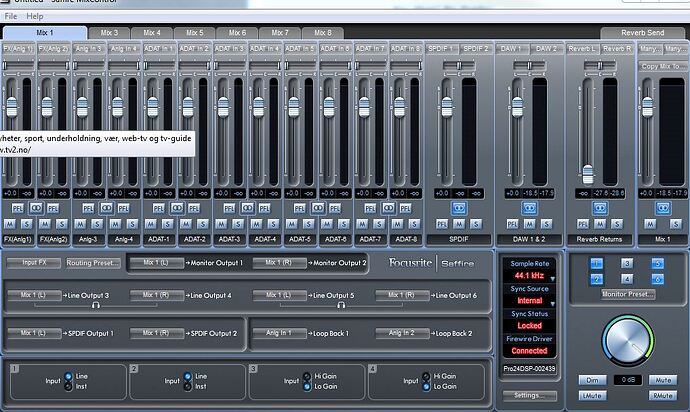Click the headphone icon under Line Output 5/6
The width and height of the screenshot is (690, 412).
point(341,305)
